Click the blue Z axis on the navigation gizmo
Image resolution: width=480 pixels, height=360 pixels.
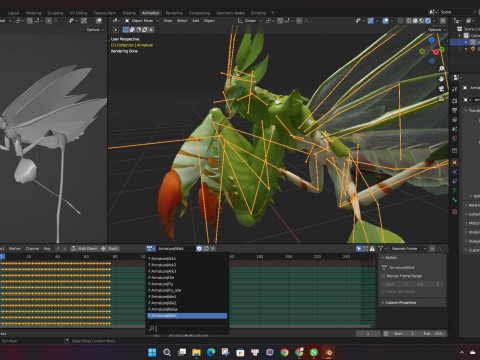432,41
